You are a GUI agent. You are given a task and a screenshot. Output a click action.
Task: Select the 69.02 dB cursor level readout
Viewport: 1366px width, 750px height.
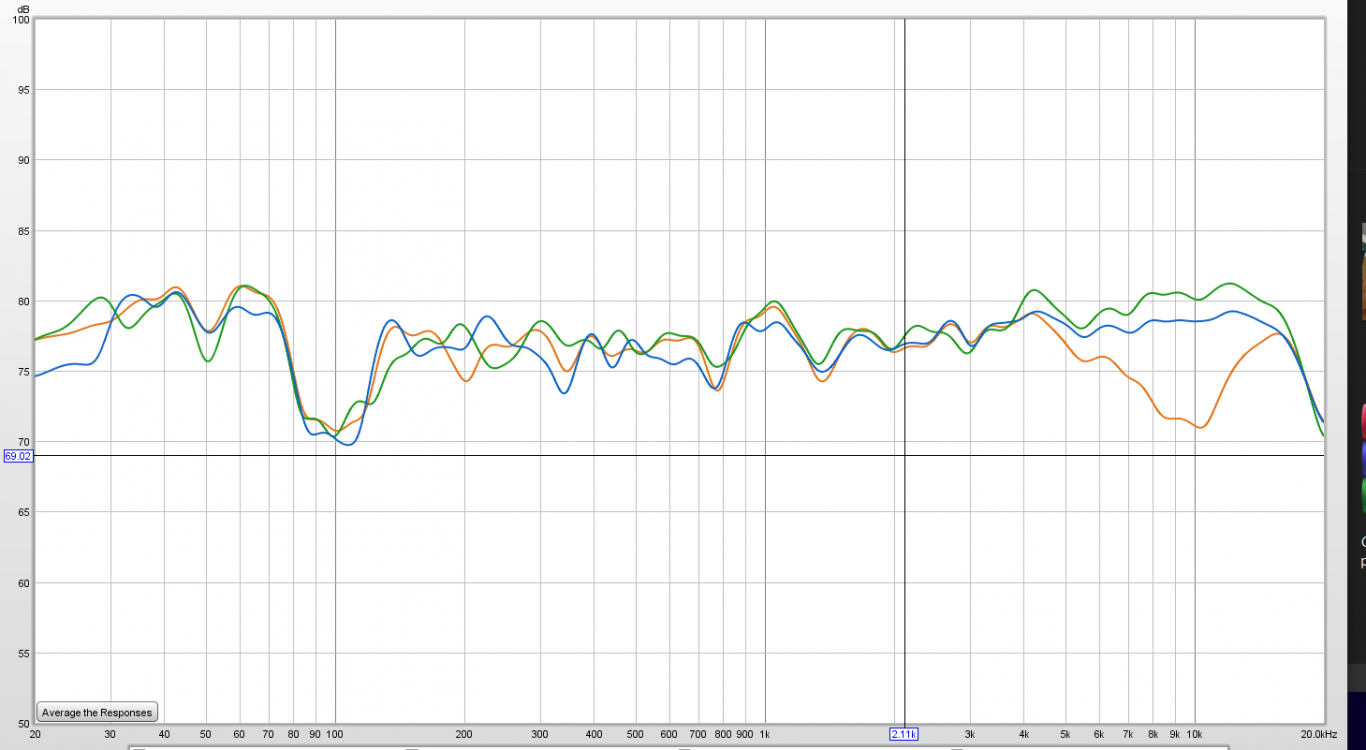point(17,455)
